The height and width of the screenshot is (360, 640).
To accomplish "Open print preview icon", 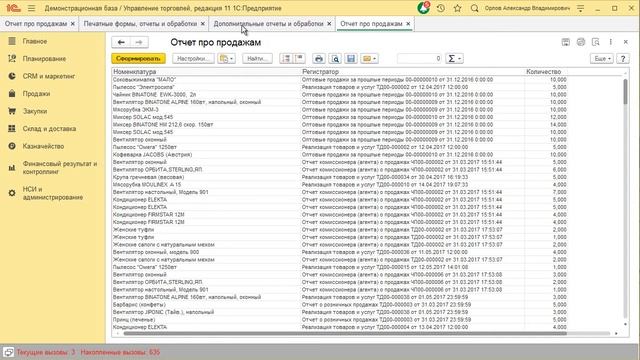I will (335, 59).
